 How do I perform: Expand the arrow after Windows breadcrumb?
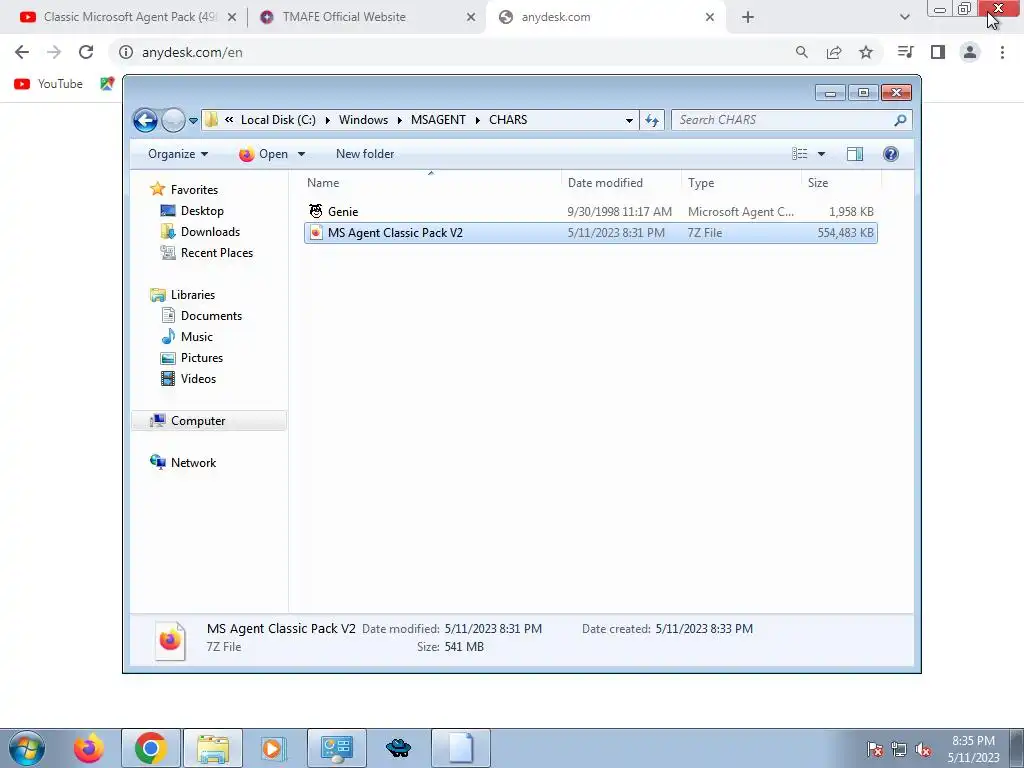(x=399, y=120)
